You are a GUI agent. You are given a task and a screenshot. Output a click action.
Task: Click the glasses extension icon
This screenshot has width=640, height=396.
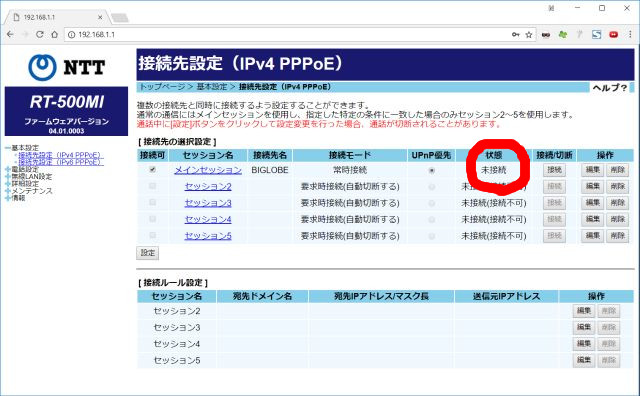coord(546,35)
